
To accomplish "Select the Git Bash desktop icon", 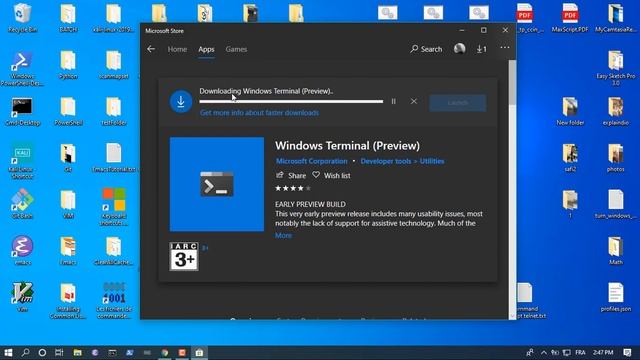I will point(22,204).
